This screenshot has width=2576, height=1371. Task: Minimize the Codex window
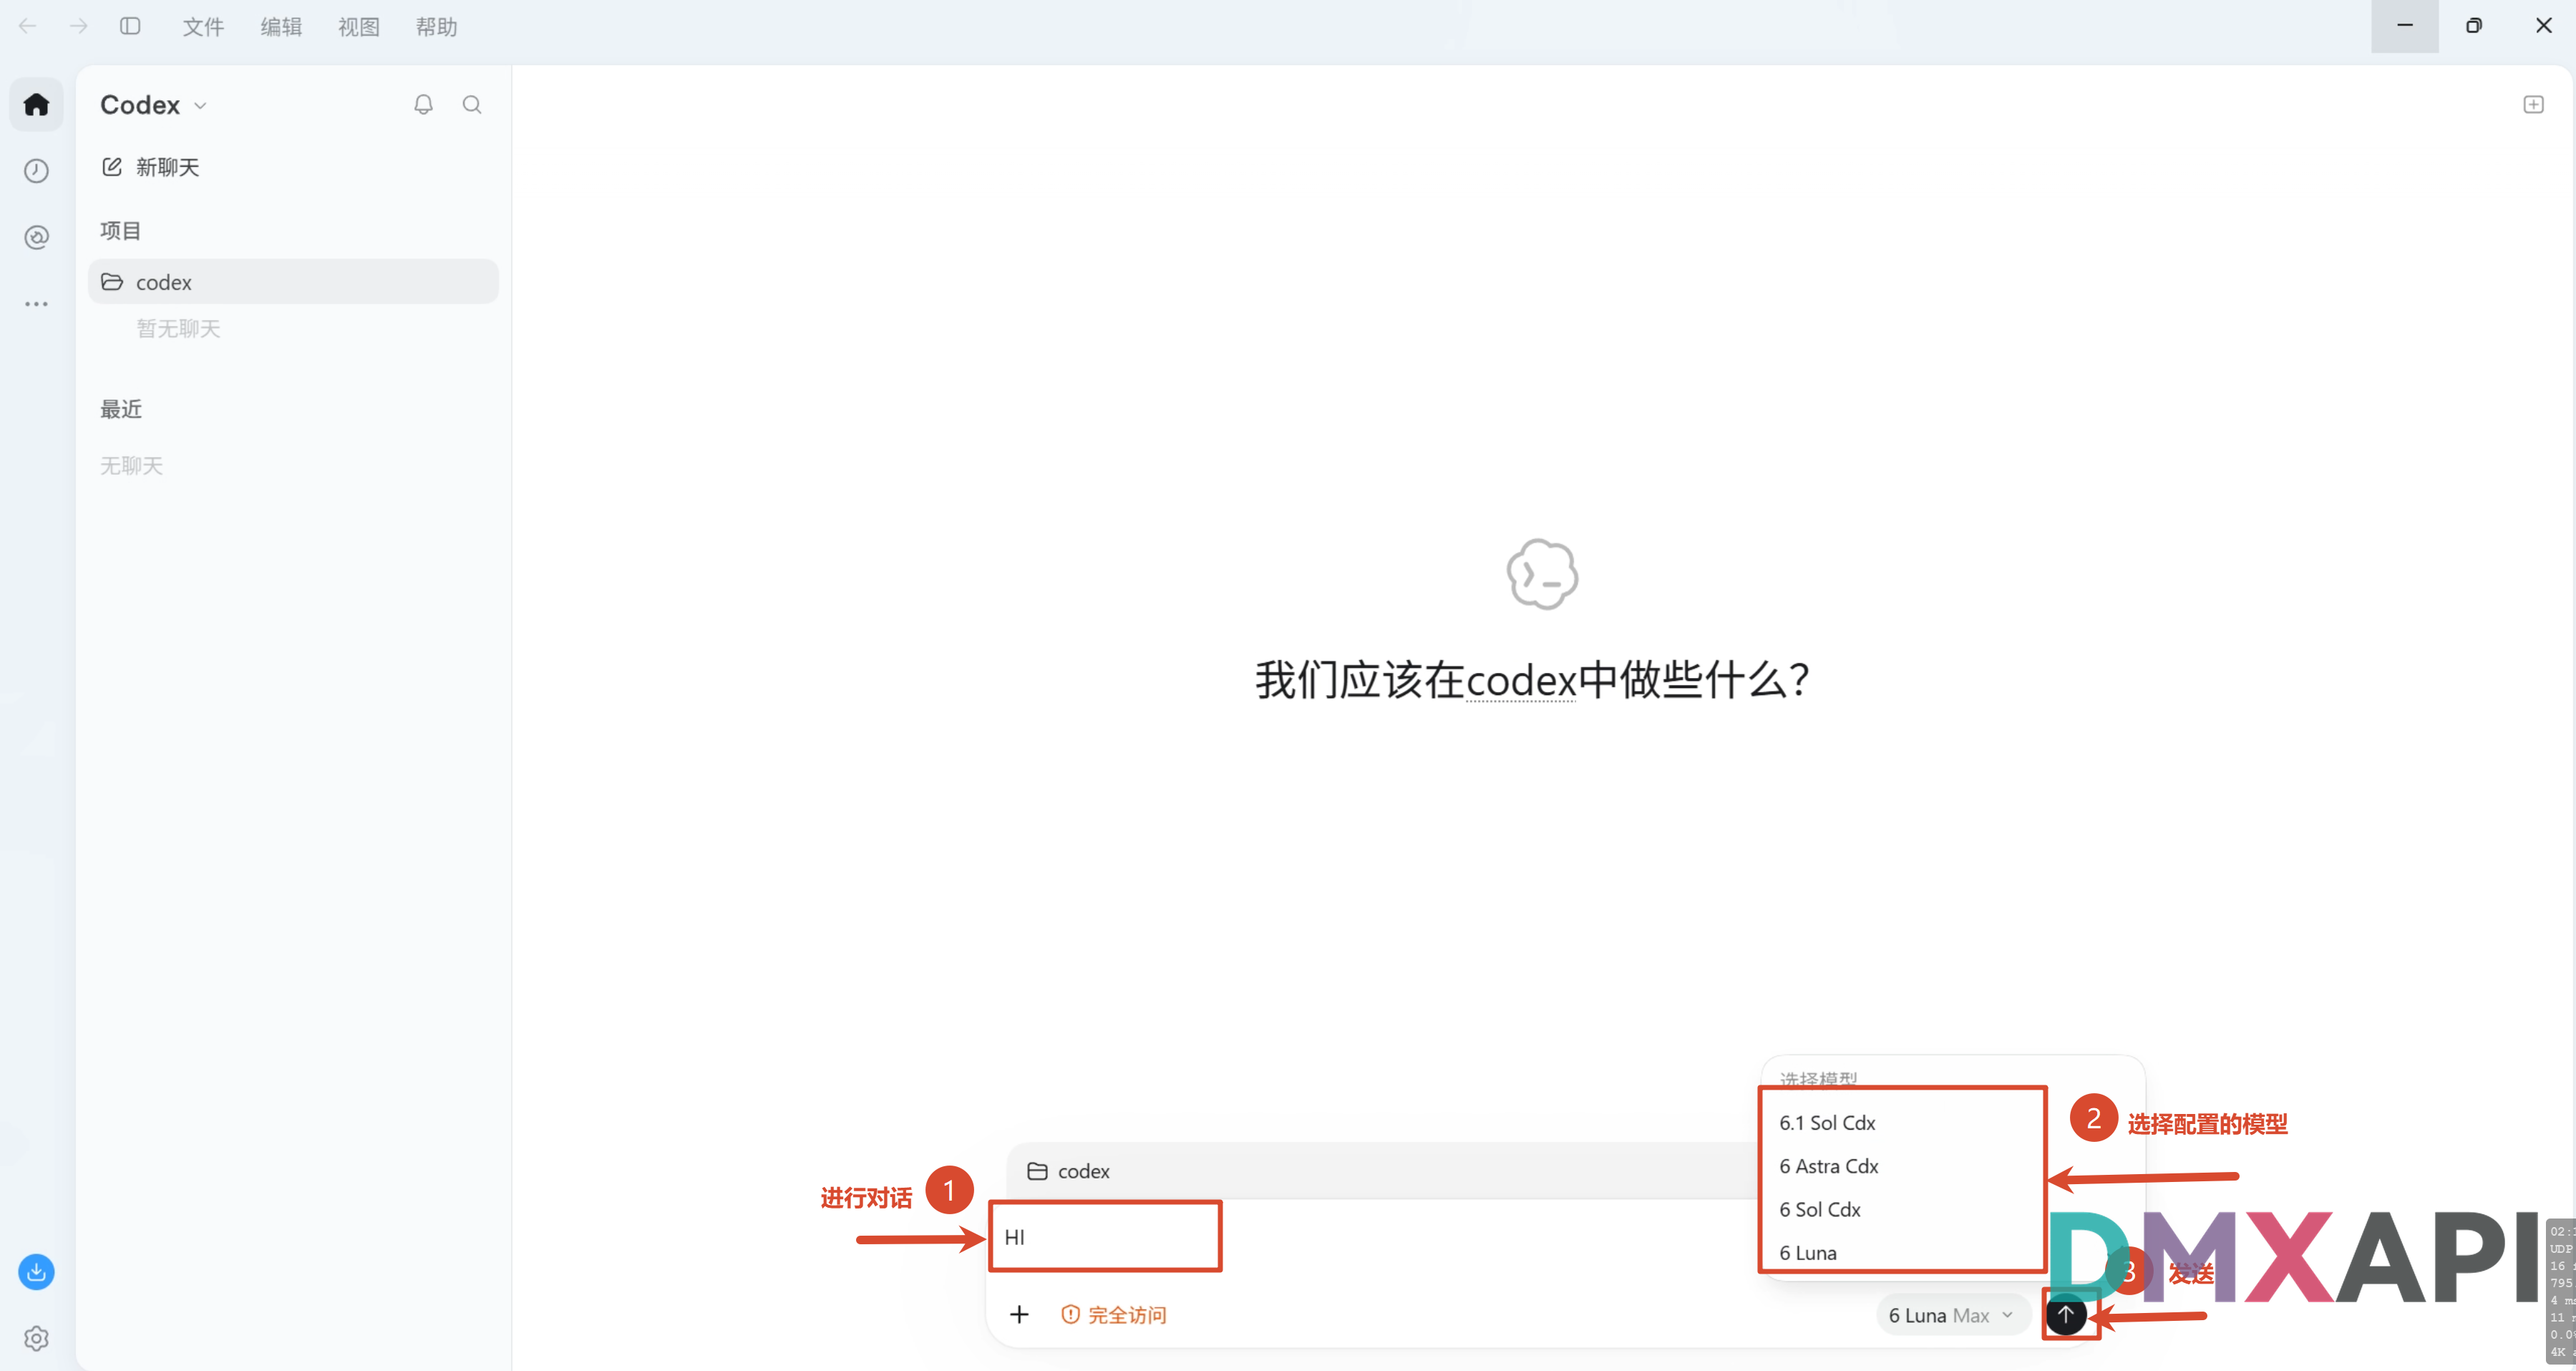point(2405,26)
